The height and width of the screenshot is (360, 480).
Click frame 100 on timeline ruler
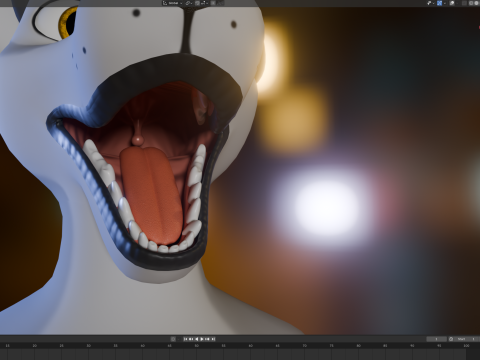[466, 346]
